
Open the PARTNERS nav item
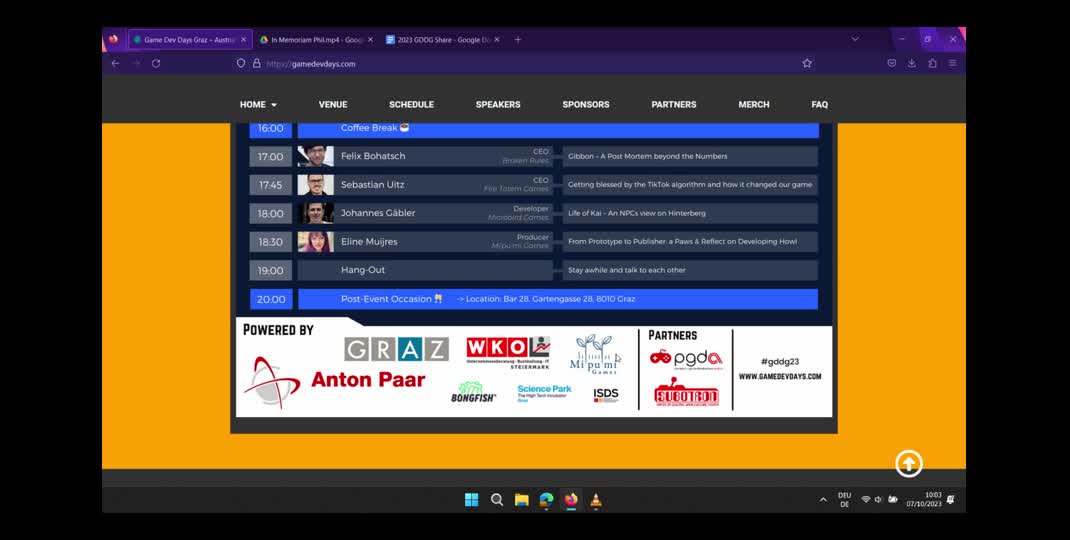(x=674, y=104)
